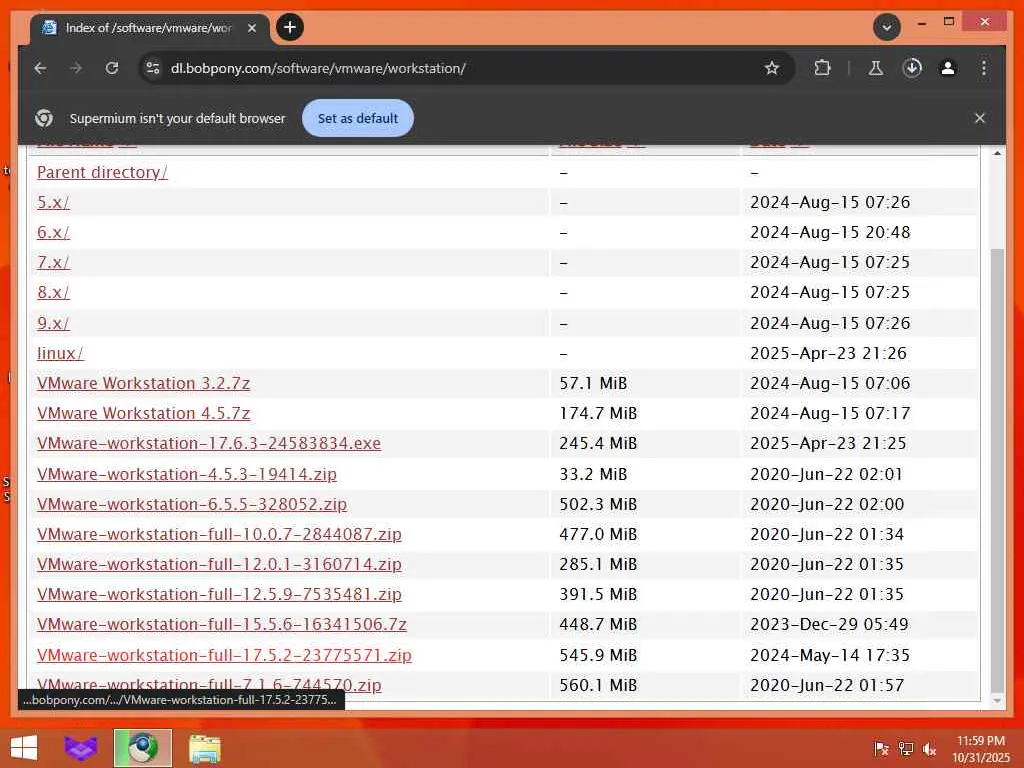Open the 6.x/ folder
1024x768 pixels.
pos(54,232)
